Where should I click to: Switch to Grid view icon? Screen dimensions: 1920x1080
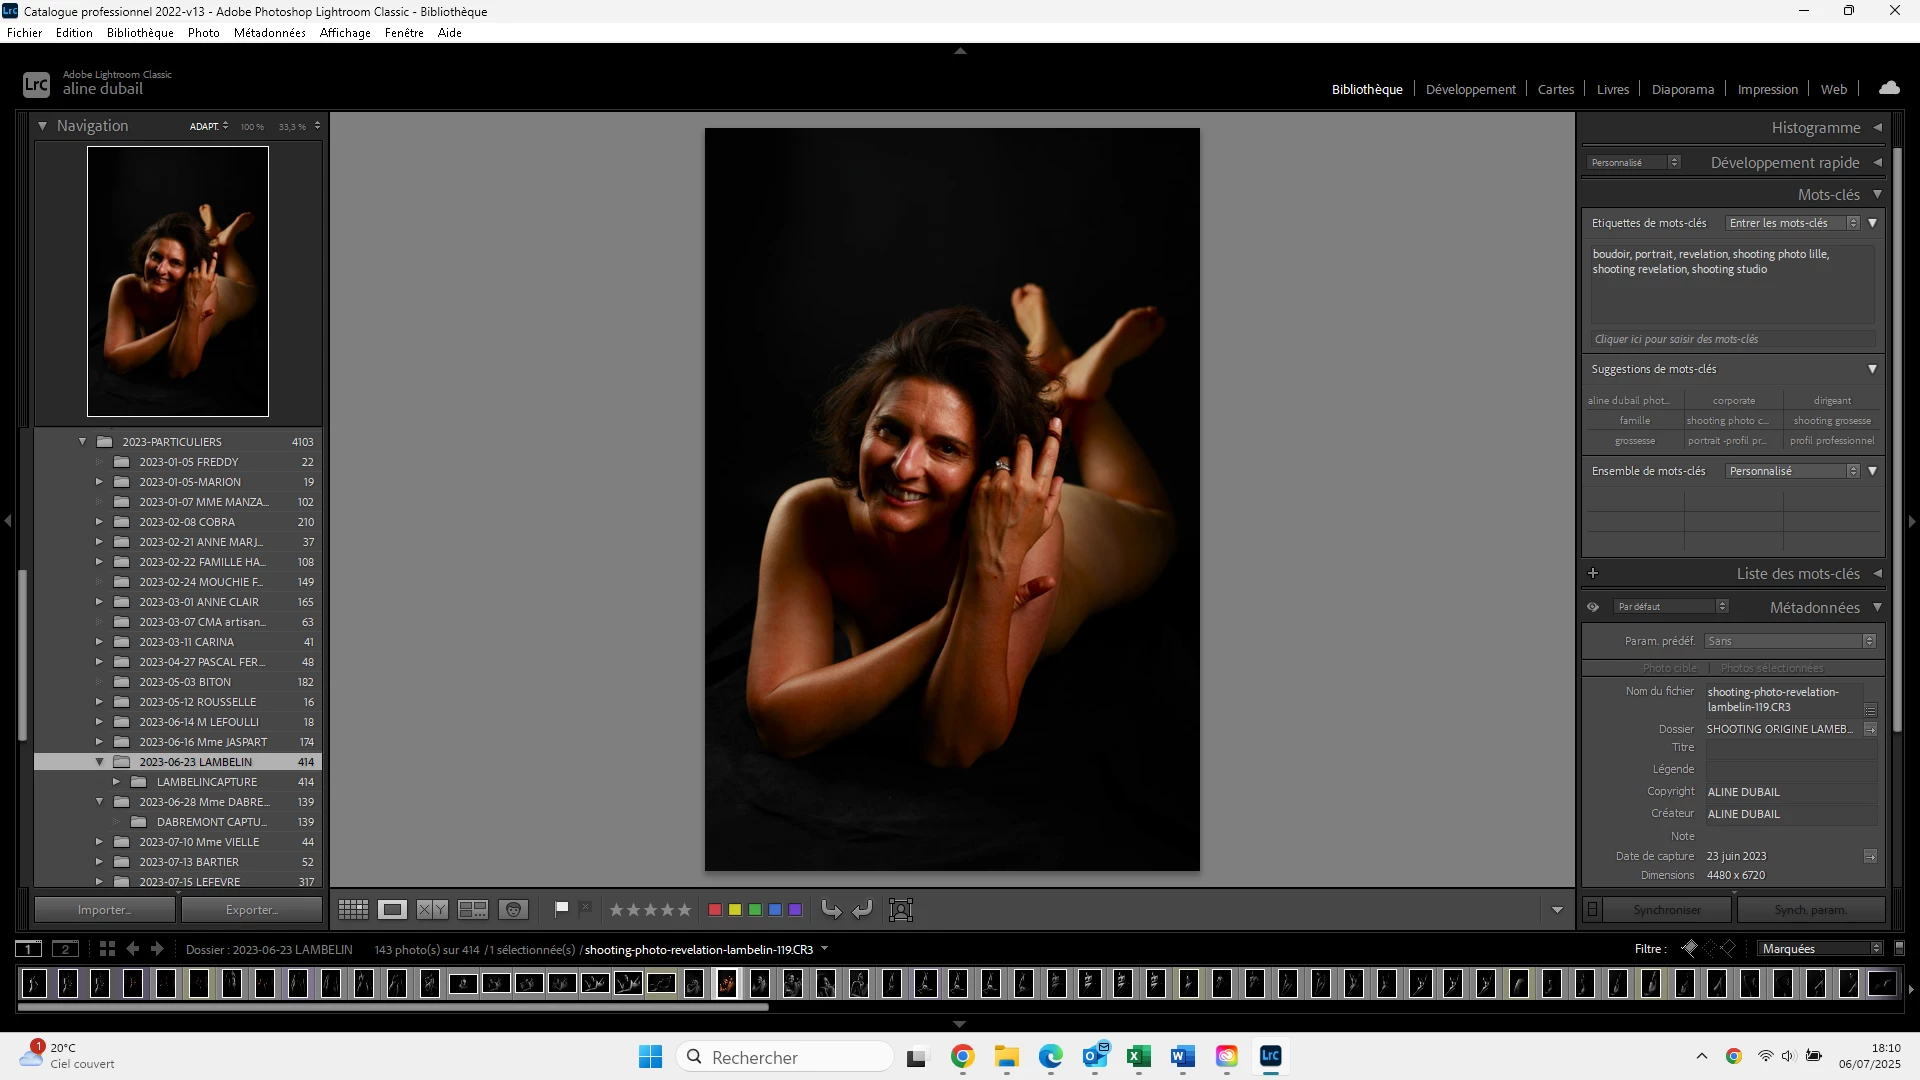click(x=353, y=909)
